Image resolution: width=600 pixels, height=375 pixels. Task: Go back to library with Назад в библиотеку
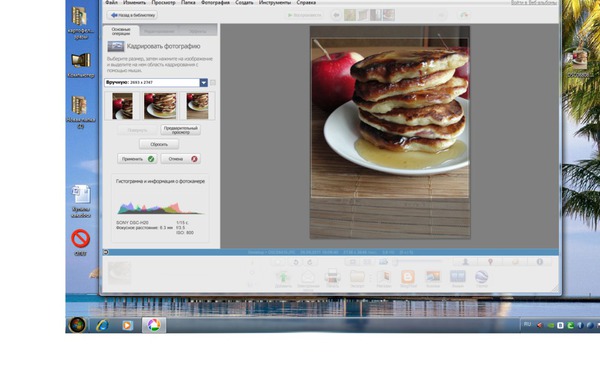[132, 15]
